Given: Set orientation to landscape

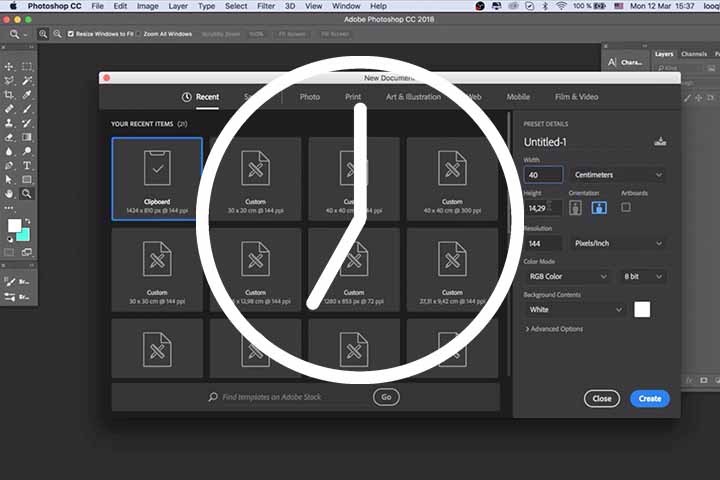Looking at the screenshot, I should tap(599, 208).
